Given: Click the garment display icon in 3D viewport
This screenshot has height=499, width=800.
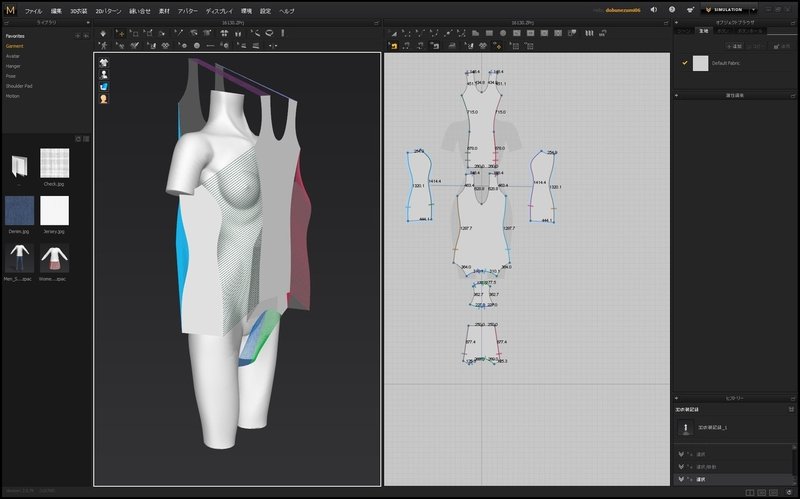Looking at the screenshot, I should click(x=103, y=62).
